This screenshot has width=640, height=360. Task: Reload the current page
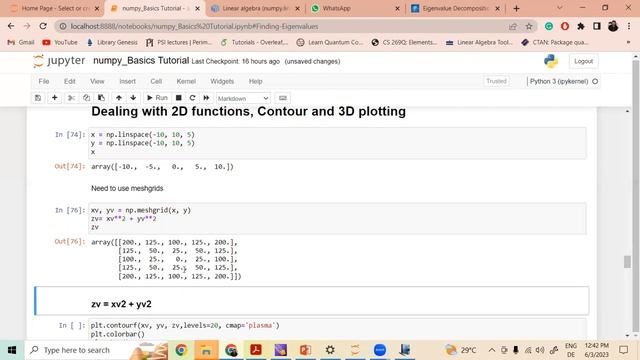click(43, 26)
